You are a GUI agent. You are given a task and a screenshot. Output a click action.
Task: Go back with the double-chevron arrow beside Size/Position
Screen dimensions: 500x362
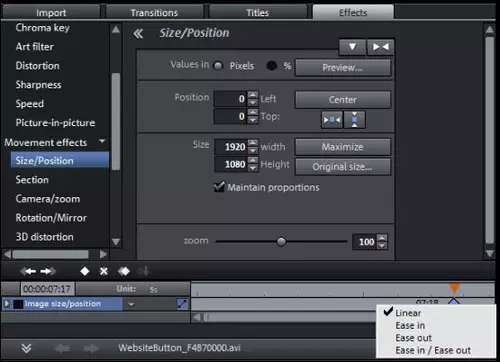point(138,34)
